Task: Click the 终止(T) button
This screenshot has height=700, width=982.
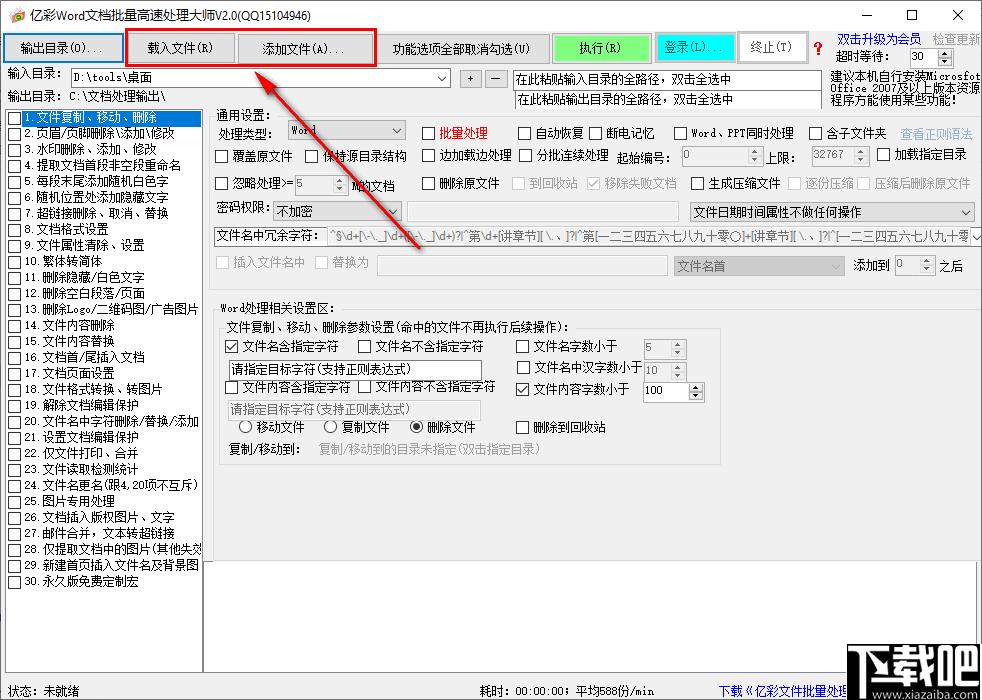Action: 771,48
